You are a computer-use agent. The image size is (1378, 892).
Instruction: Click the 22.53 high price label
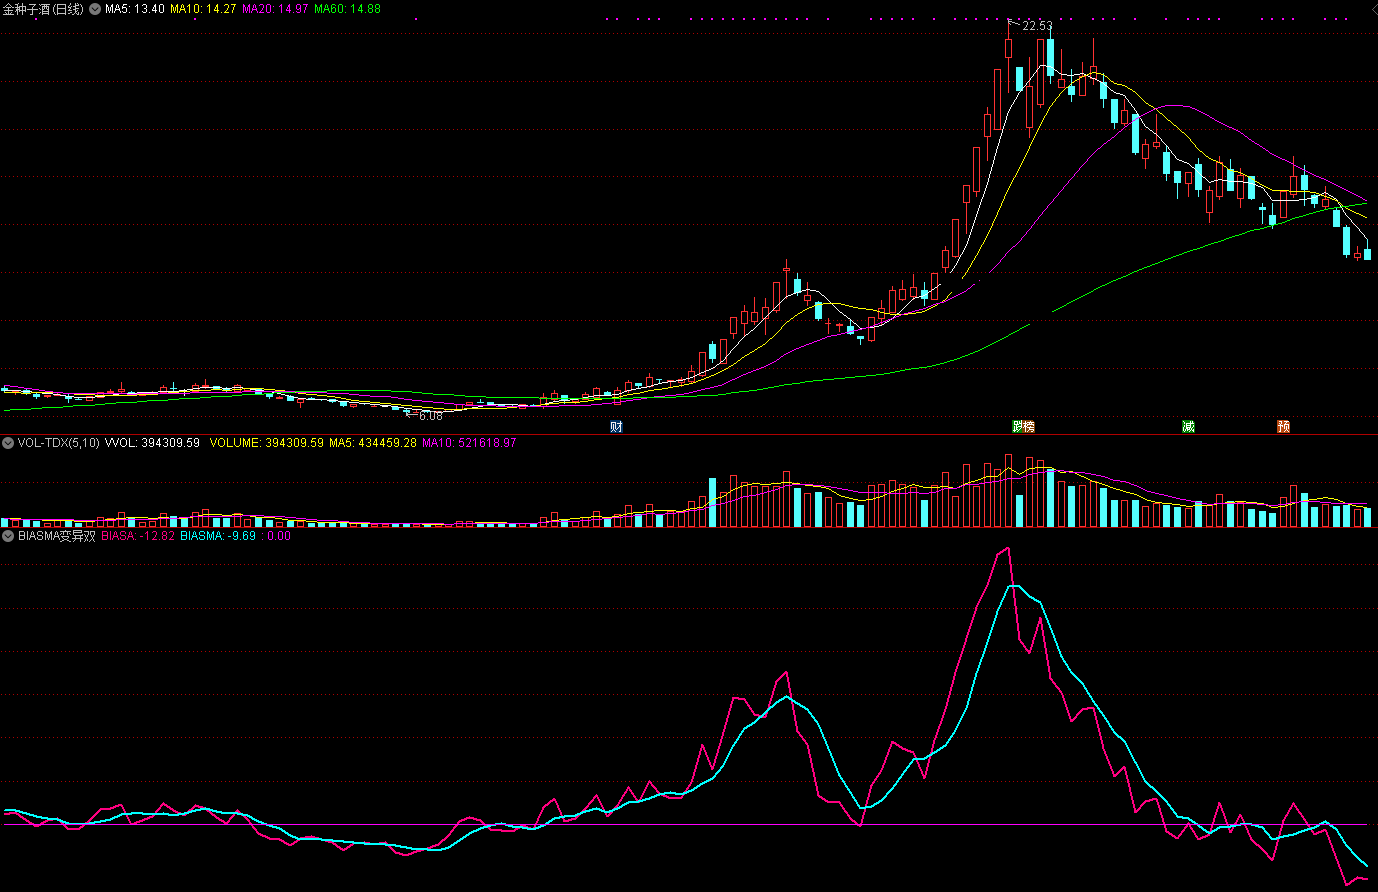[x=1037, y=26]
